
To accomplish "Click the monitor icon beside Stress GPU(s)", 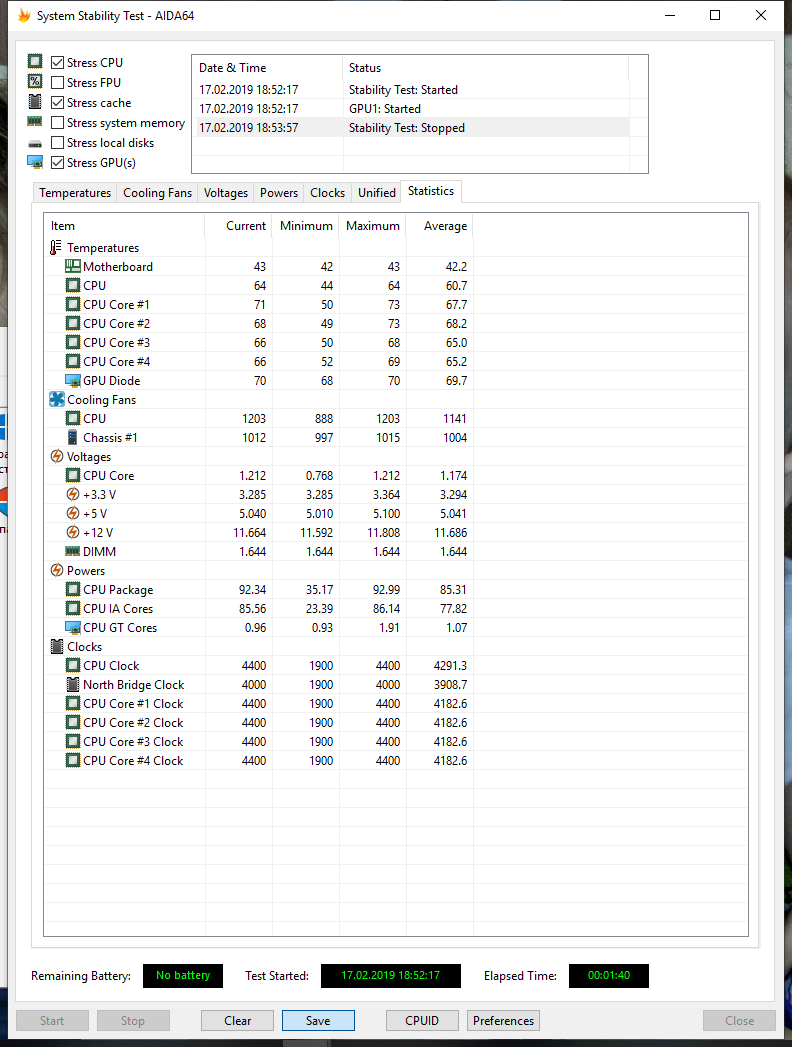I will tap(35, 162).
